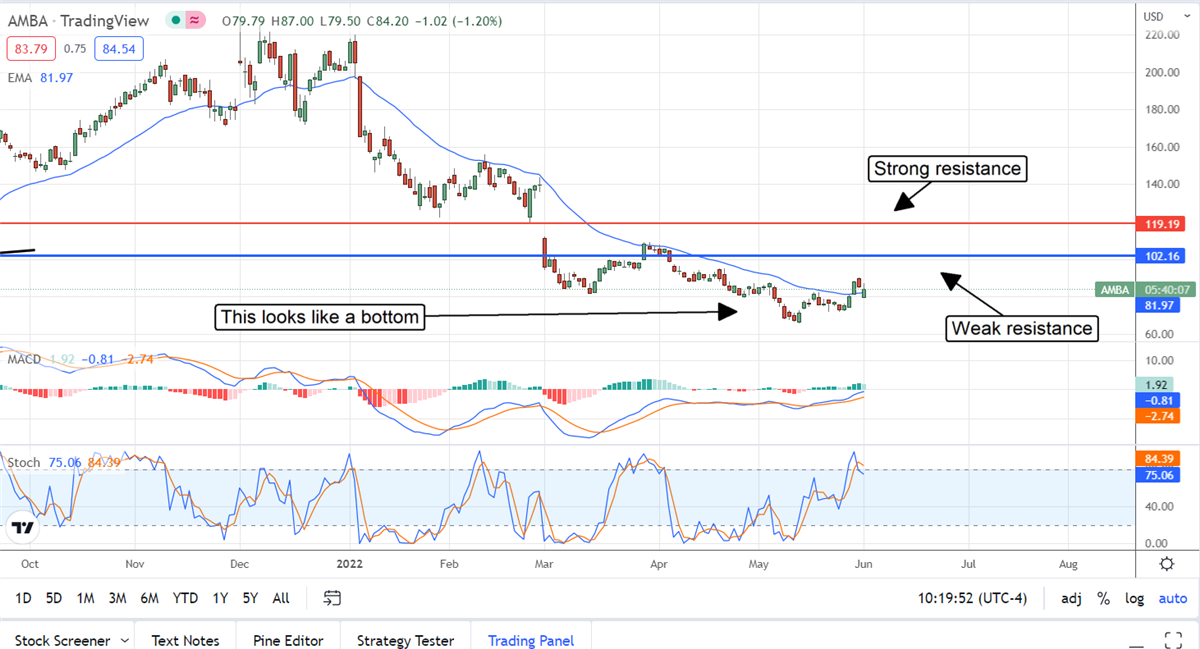Screen dimensions: 1200x649
Task: Switch to the Pine Editor tab
Action: pos(287,640)
